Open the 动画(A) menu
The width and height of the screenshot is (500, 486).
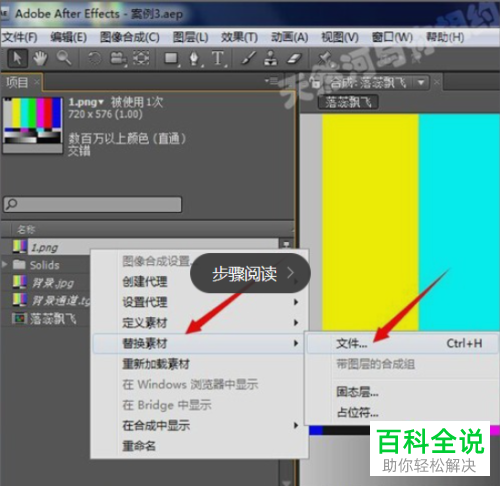289,37
